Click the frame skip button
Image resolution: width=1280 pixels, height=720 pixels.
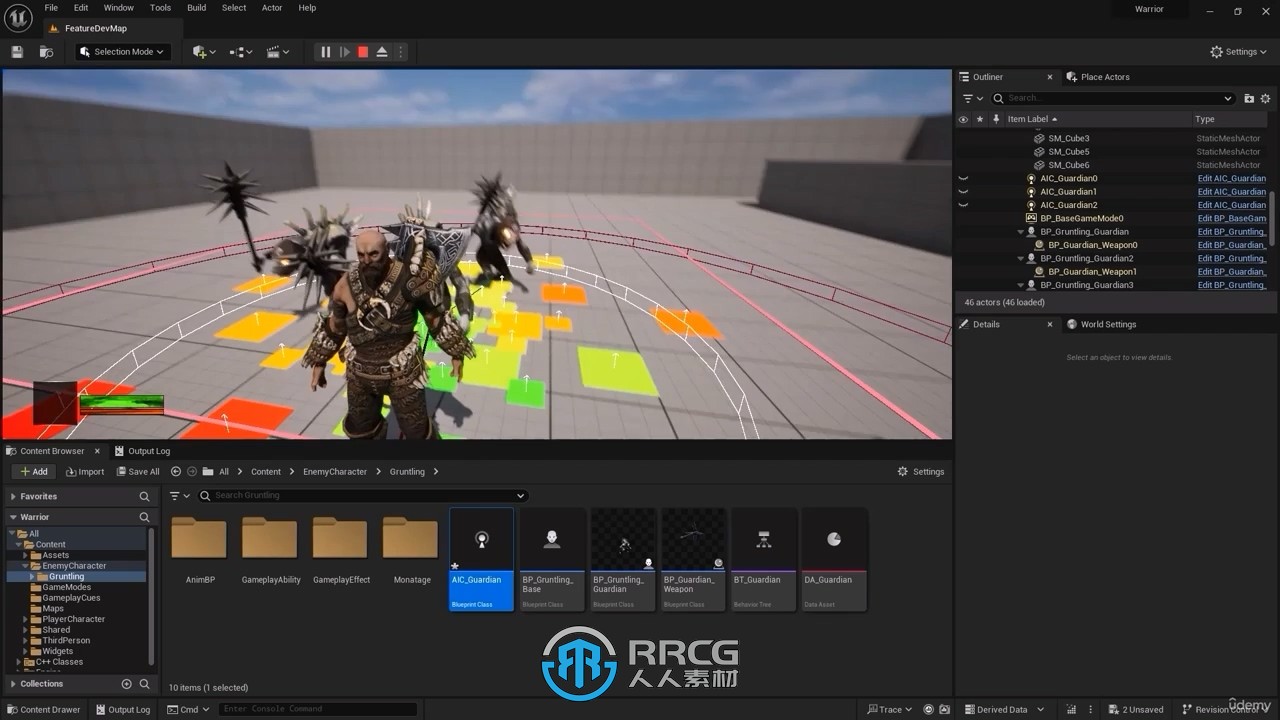[x=344, y=52]
